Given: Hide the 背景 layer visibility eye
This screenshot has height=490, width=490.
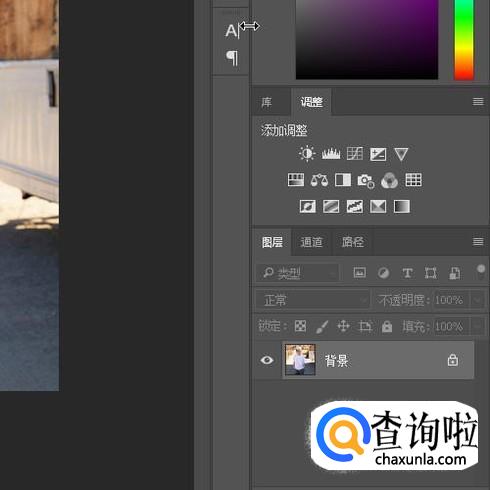Looking at the screenshot, I should [x=267, y=360].
